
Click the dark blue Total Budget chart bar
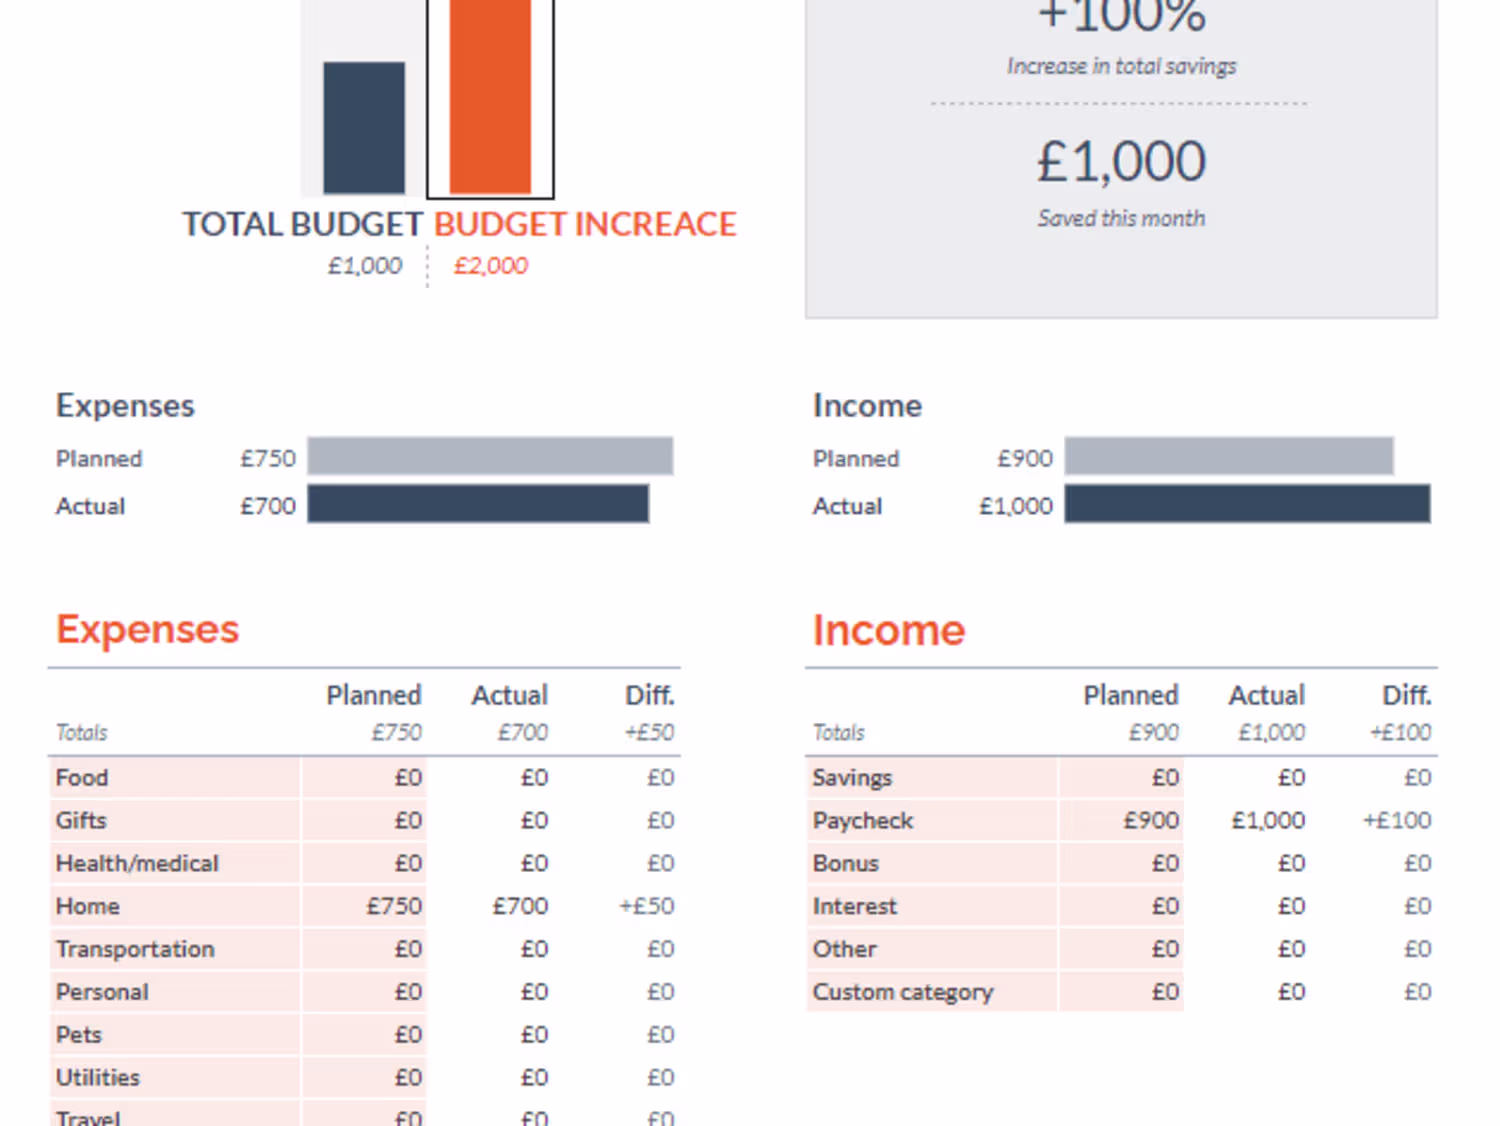[364, 127]
